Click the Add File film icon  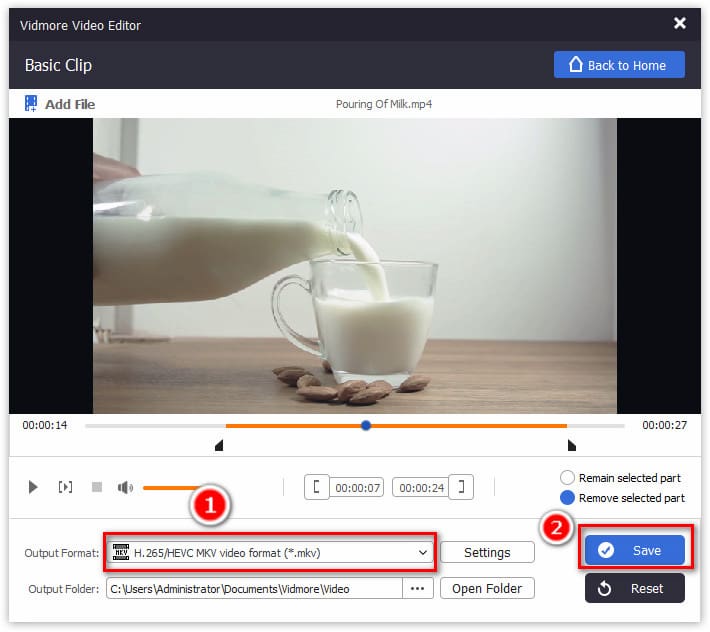tap(31, 104)
